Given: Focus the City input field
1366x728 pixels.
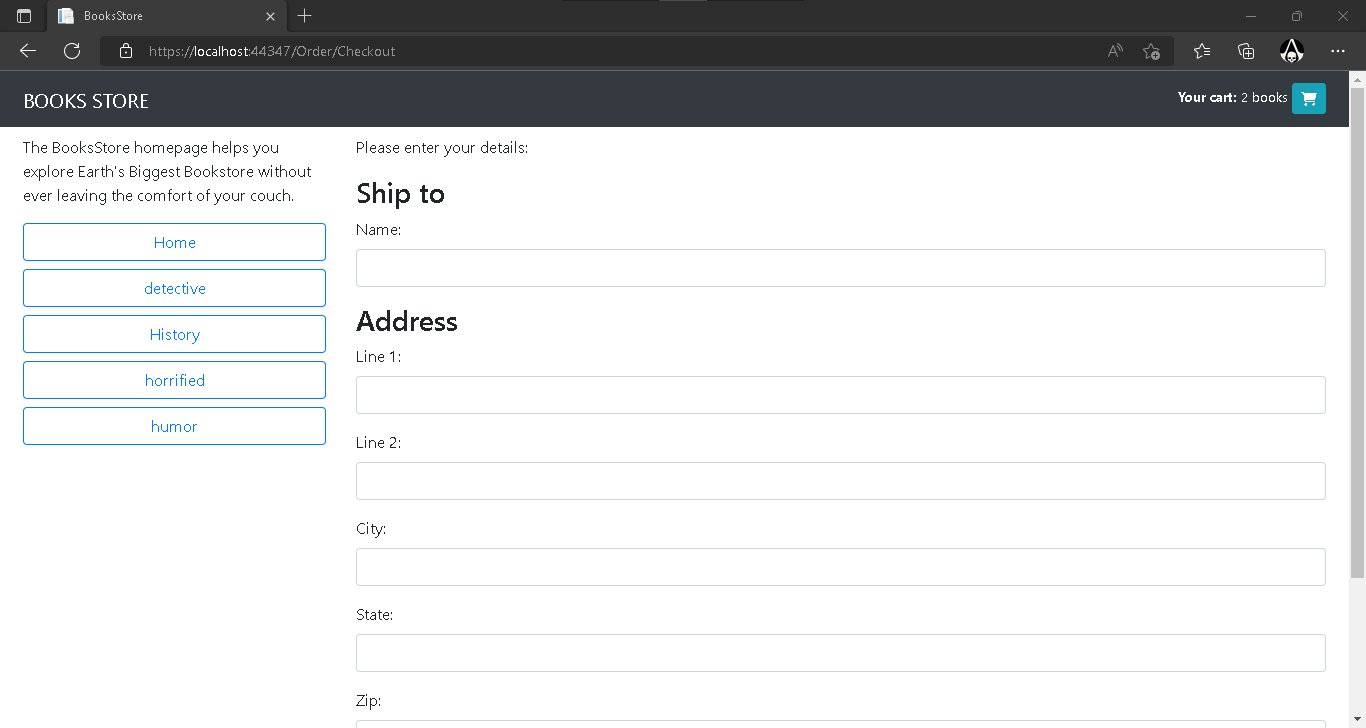Looking at the screenshot, I should tap(841, 567).
